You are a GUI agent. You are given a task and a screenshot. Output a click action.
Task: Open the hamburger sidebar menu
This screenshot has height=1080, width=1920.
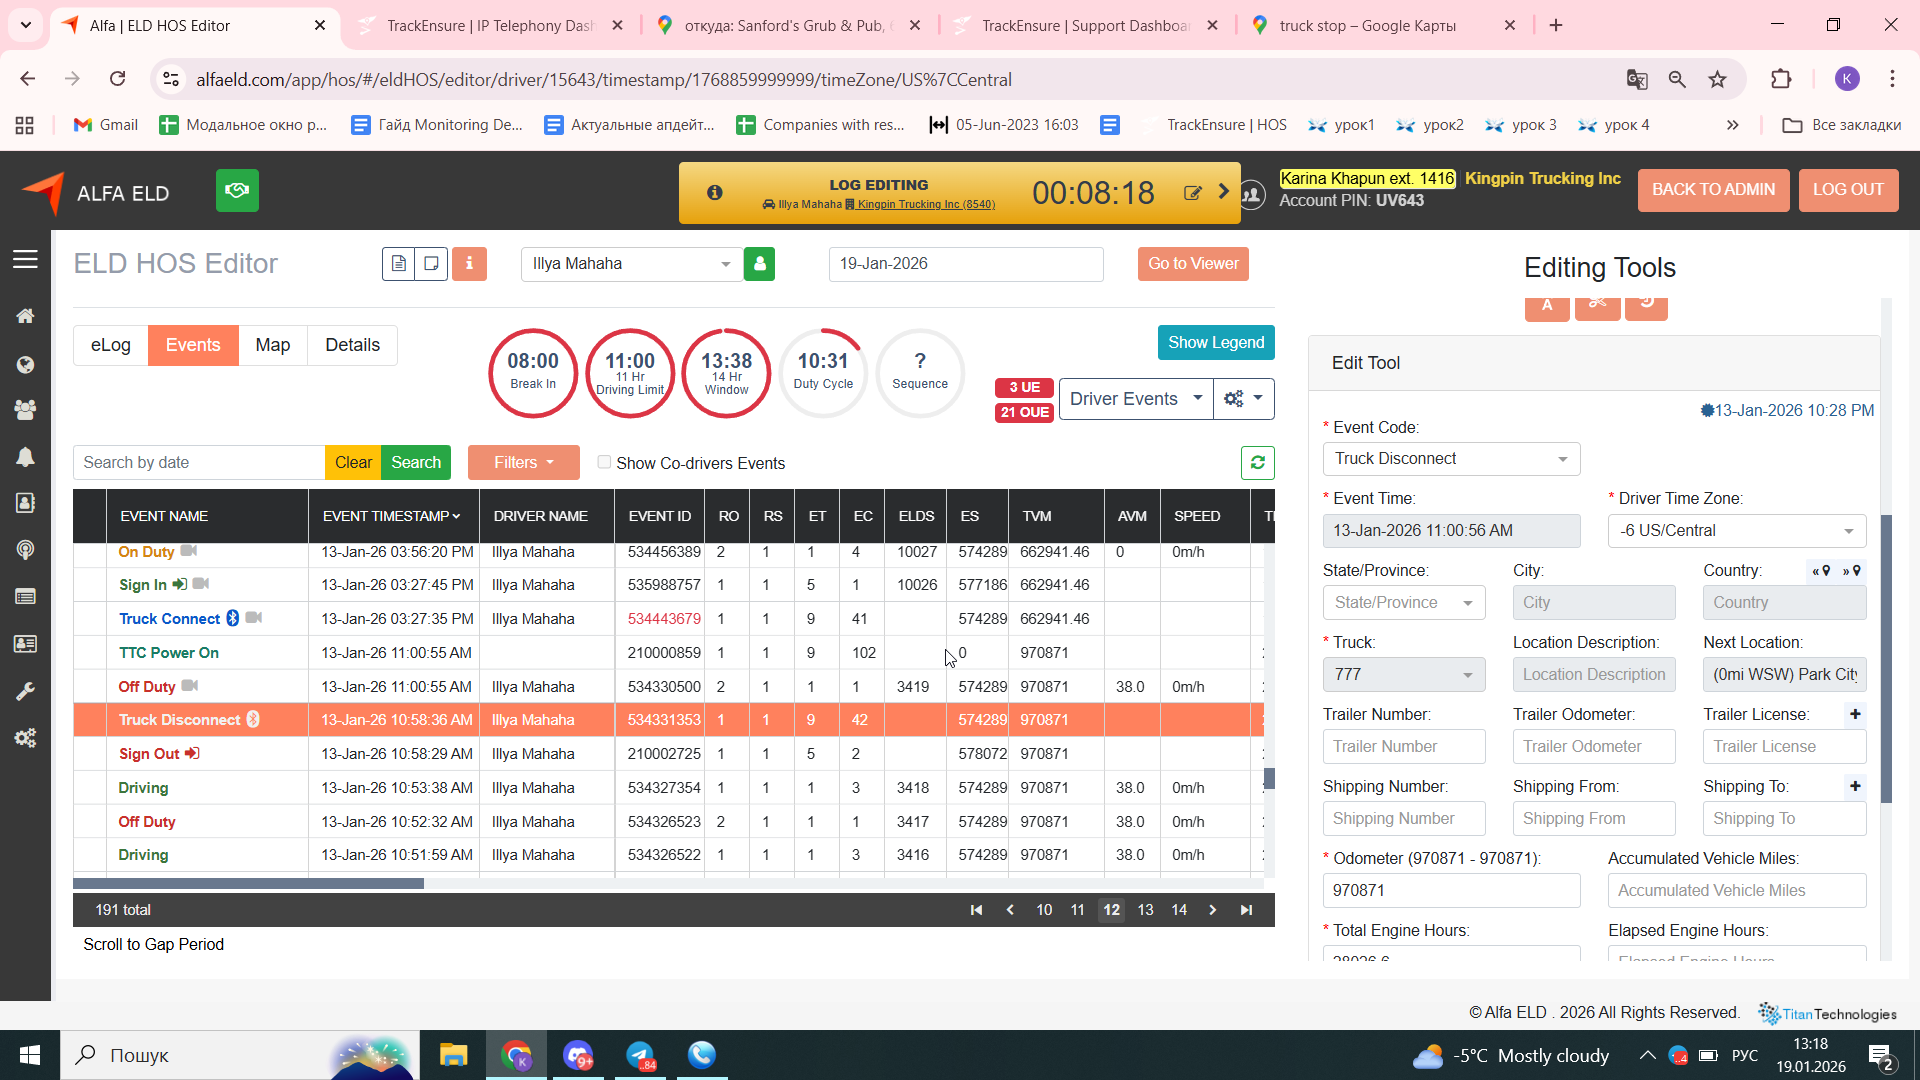[25, 260]
